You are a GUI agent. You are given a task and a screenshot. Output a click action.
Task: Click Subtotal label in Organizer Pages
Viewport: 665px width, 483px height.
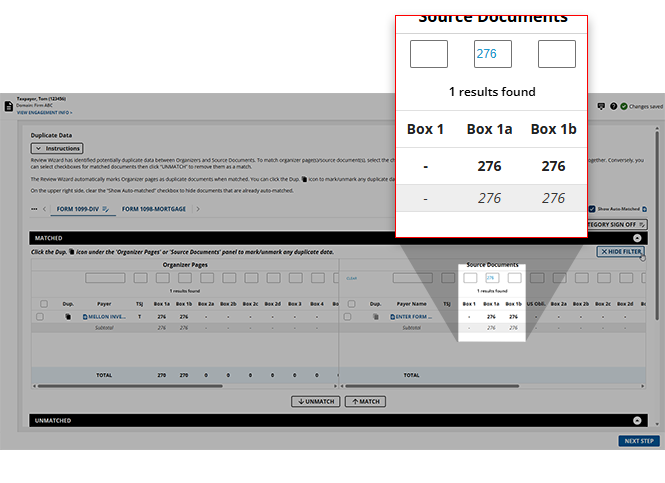click(x=104, y=328)
